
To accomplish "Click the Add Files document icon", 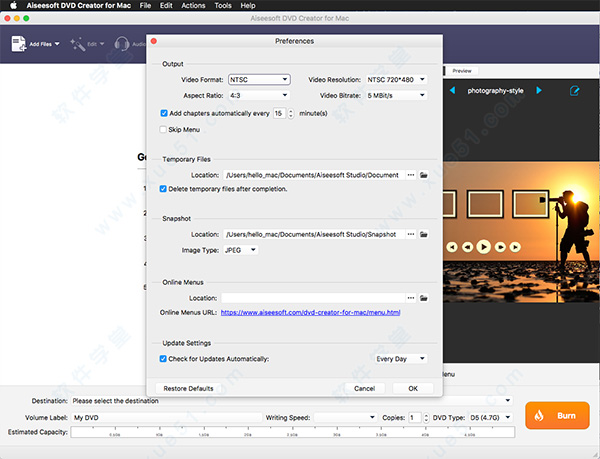I will point(18,44).
